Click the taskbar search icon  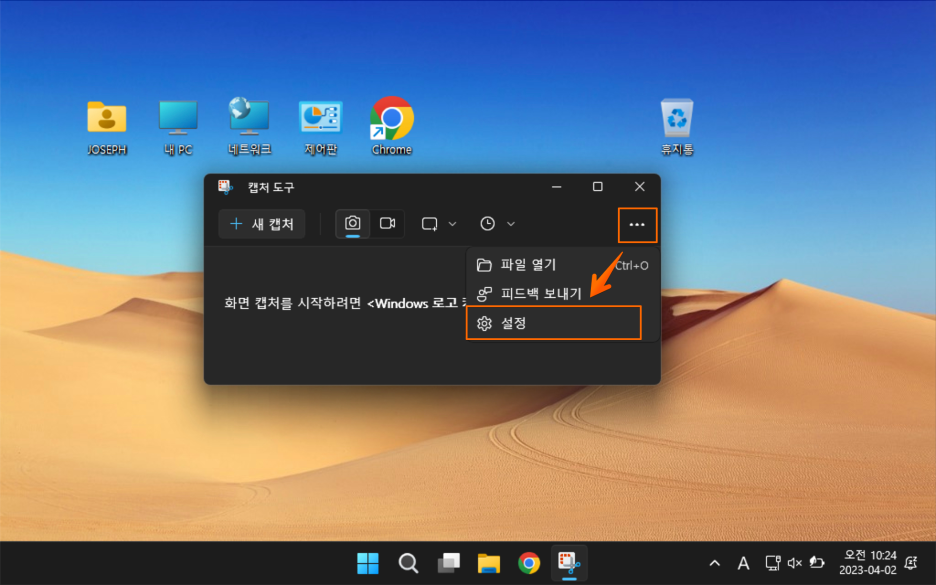[x=408, y=563]
